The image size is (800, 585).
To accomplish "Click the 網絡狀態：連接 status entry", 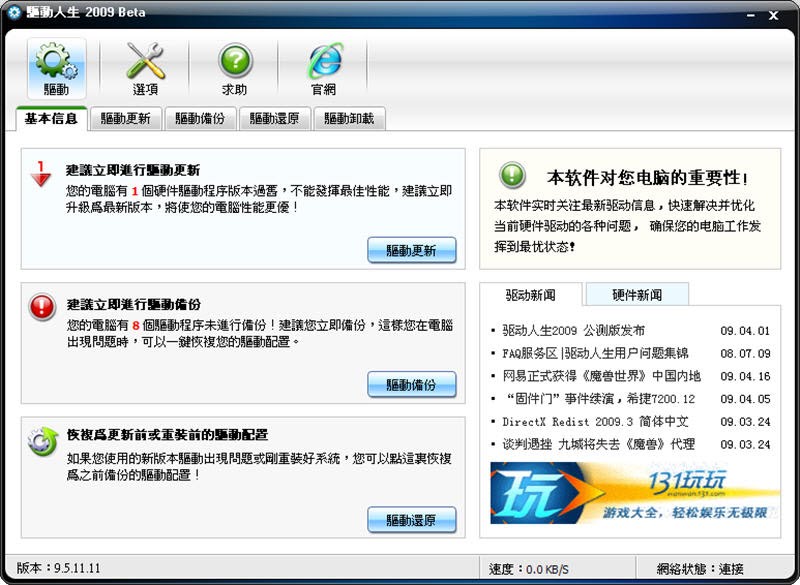I will tap(700, 569).
